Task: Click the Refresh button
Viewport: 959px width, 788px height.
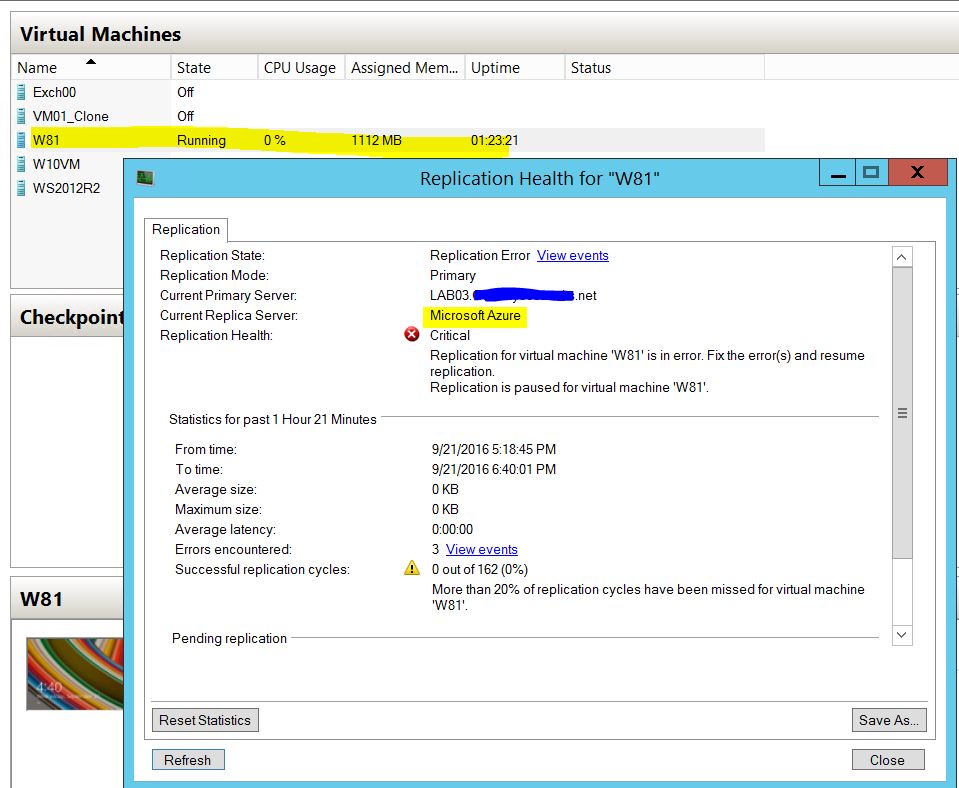Action: (x=188, y=760)
